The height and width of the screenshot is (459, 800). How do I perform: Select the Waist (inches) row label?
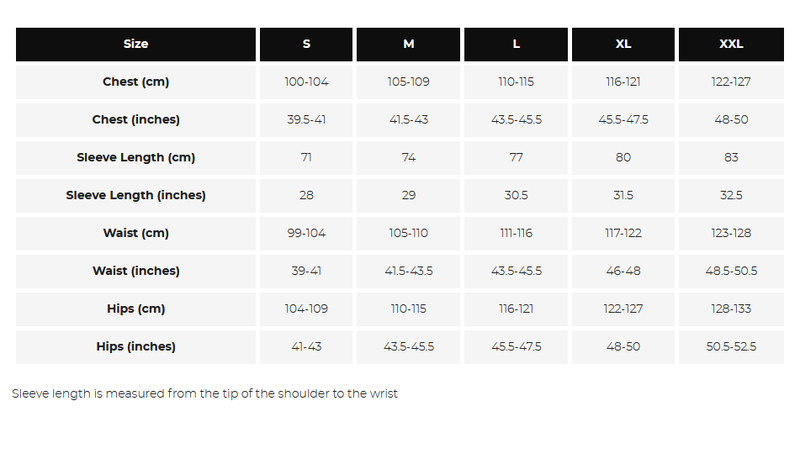(136, 271)
